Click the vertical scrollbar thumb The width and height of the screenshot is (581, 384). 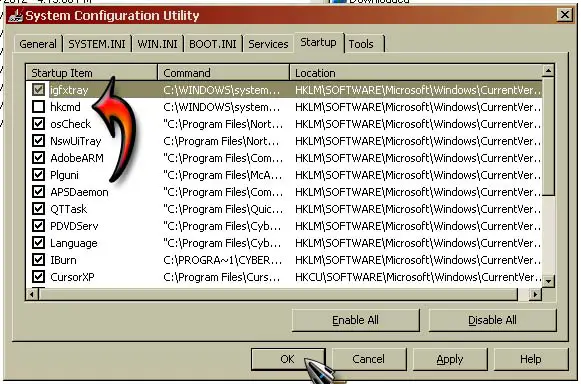(x=548, y=136)
